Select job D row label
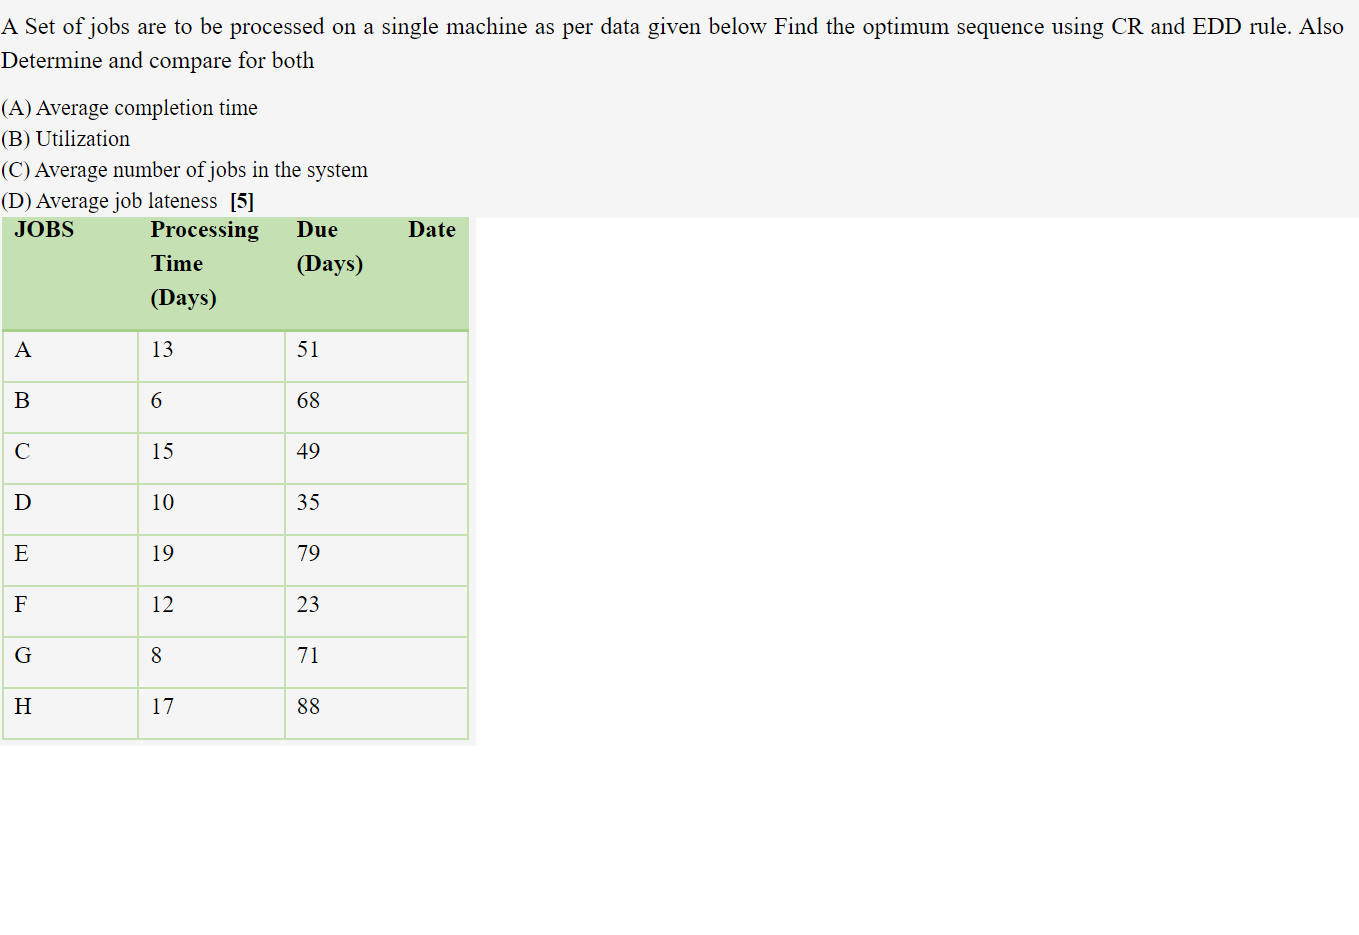Image resolution: width=1359 pixels, height=935 pixels. pos(23,503)
